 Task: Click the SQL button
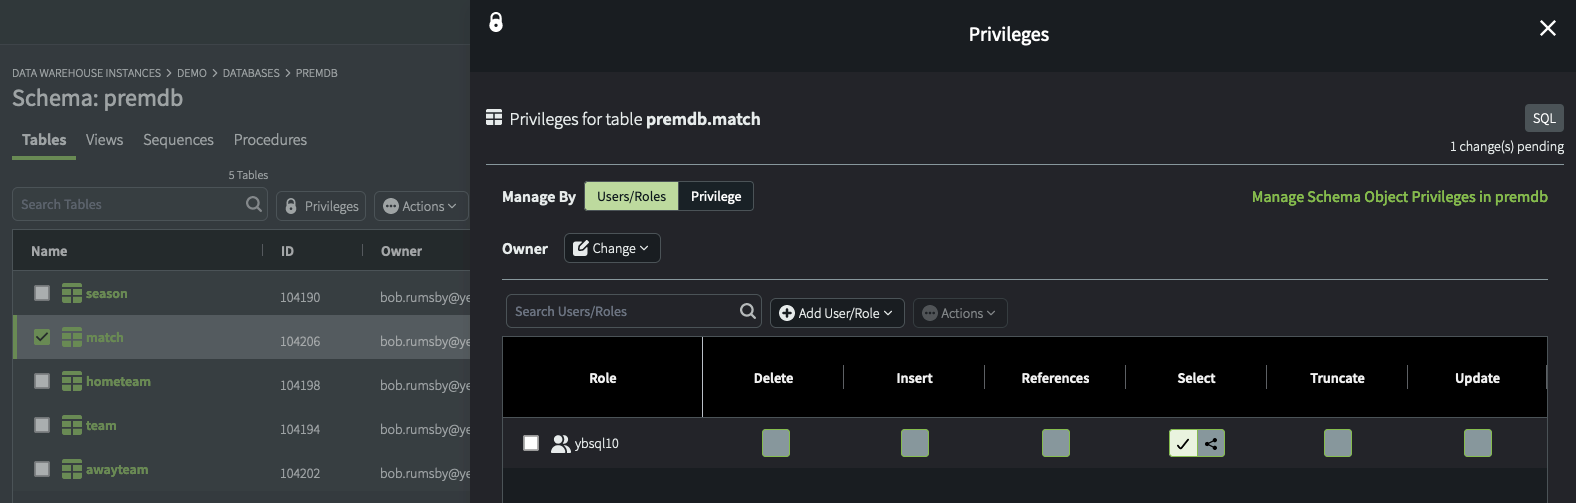1544,118
